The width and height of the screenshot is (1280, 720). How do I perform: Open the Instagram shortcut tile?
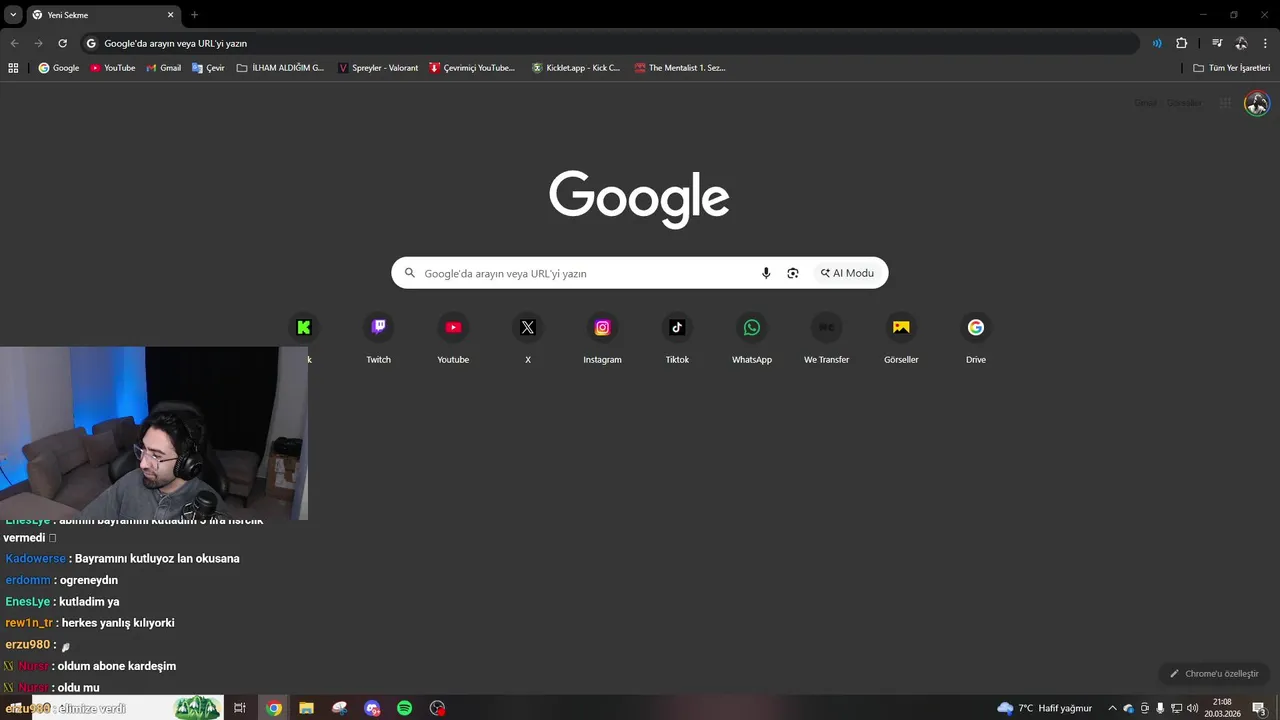coord(602,338)
